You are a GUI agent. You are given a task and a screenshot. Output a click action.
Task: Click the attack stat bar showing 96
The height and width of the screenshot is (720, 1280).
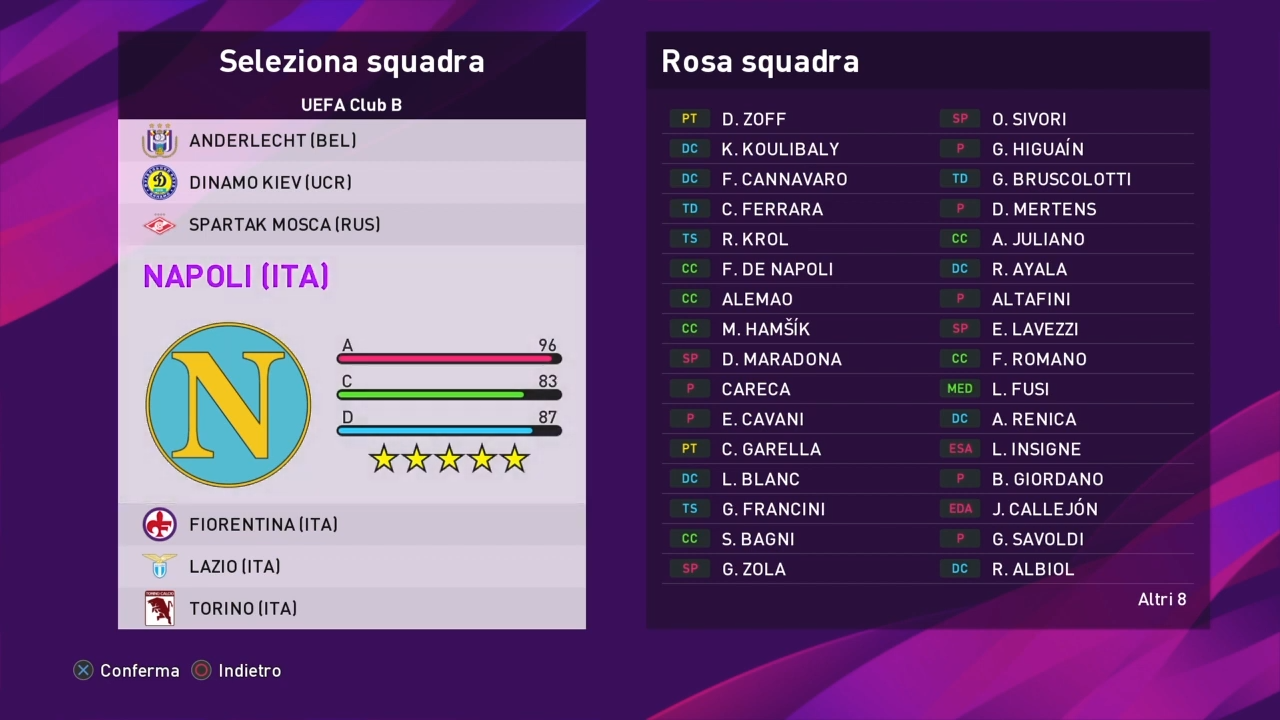448,358
